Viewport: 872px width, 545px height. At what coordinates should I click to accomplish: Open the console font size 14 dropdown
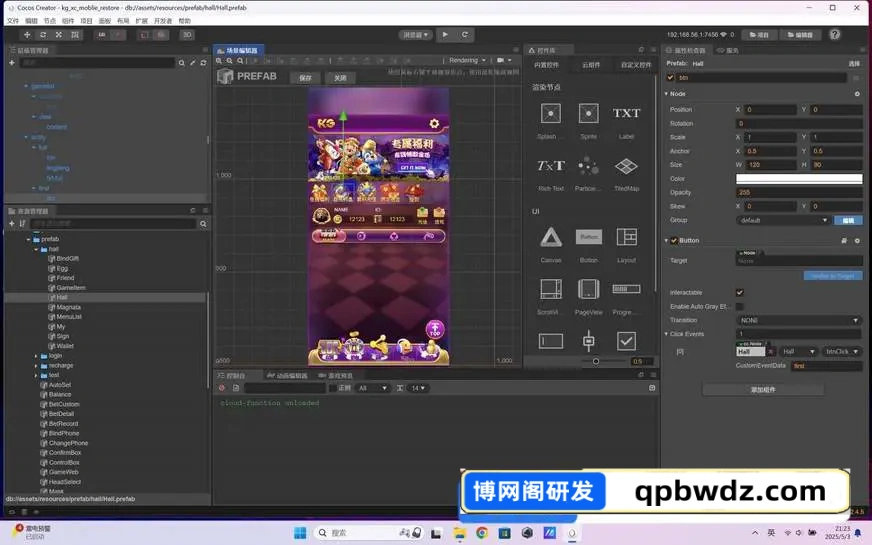418,388
